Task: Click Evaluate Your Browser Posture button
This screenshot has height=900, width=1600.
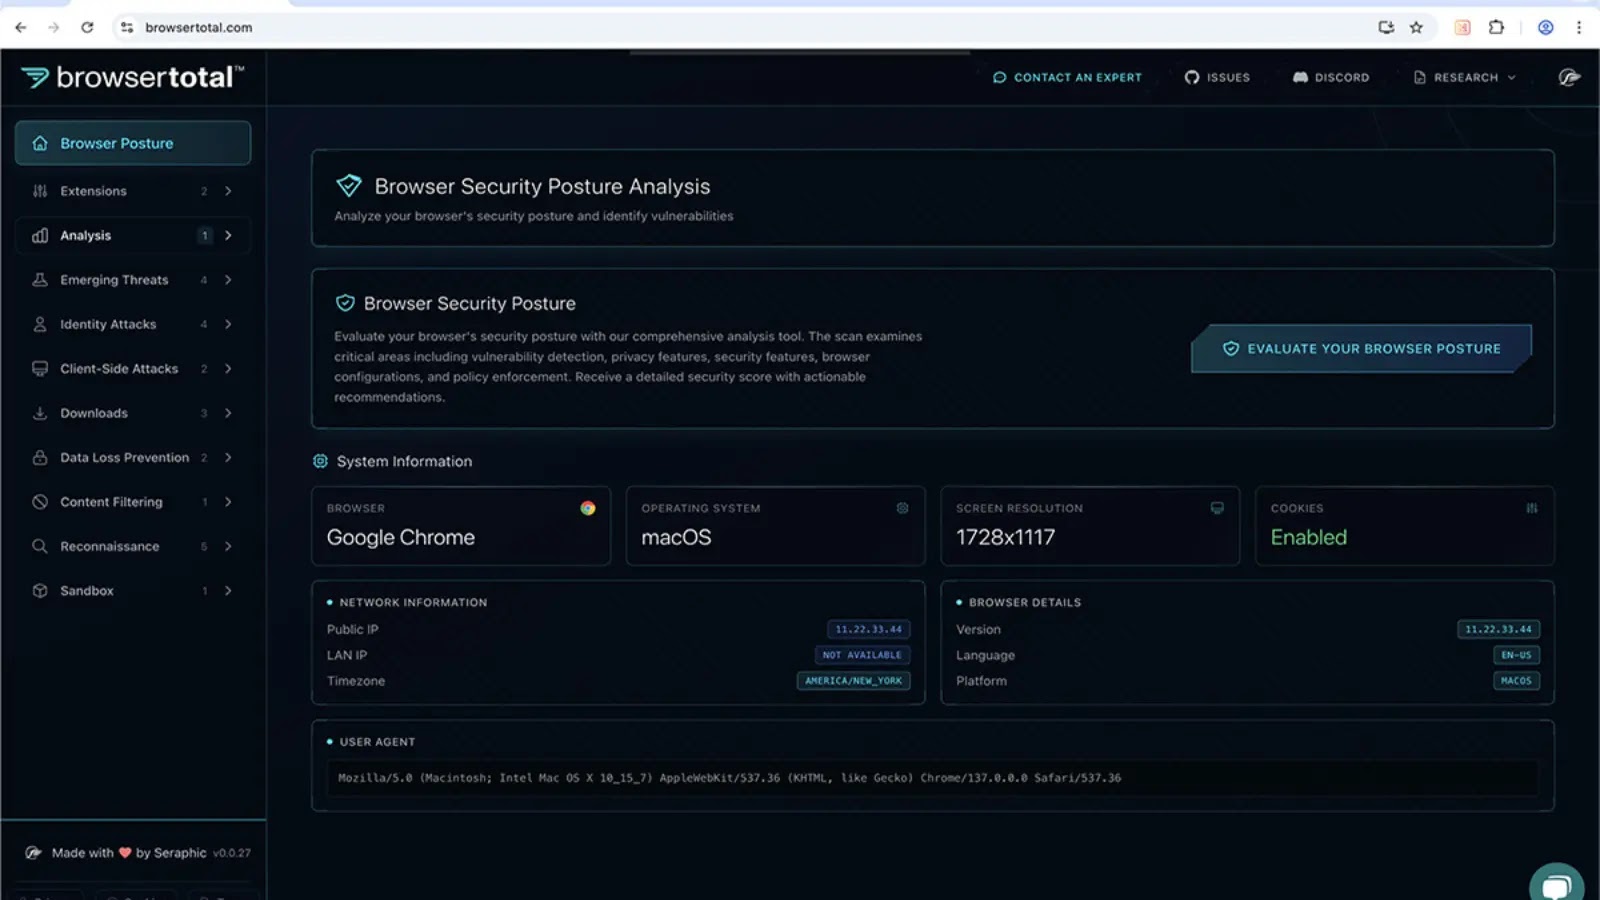Action: click(x=1361, y=348)
